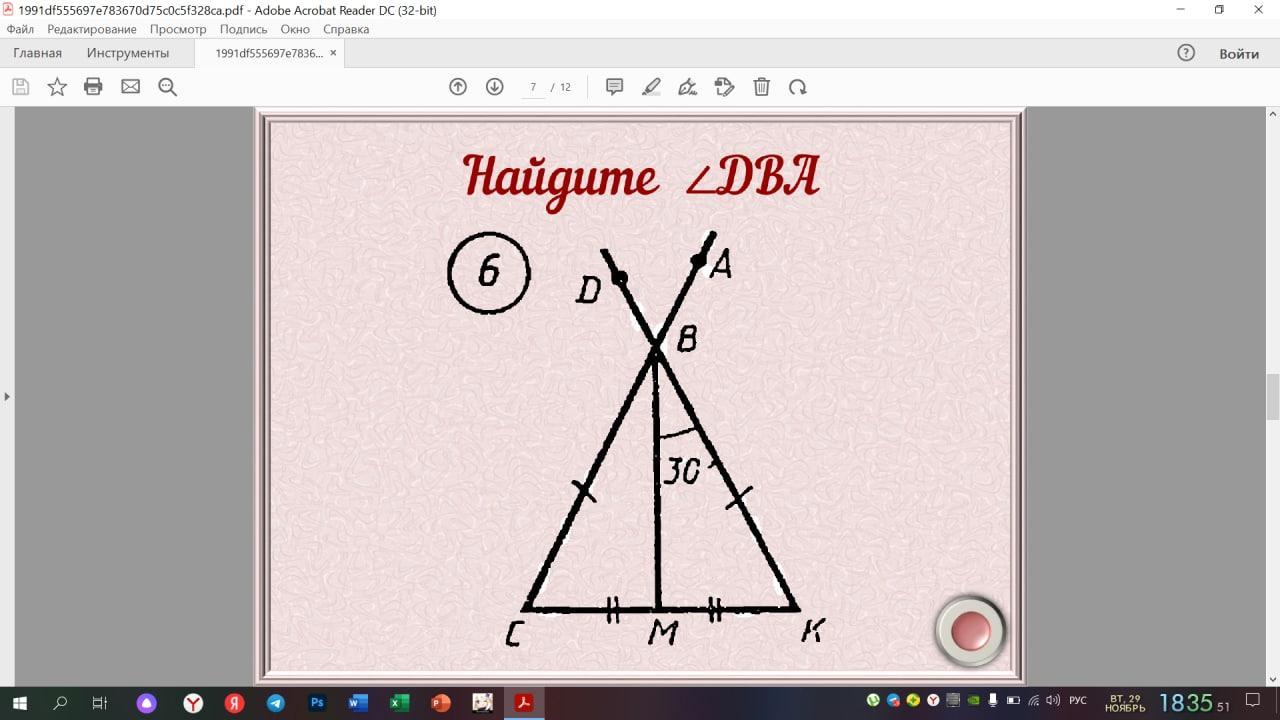The width and height of the screenshot is (1280, 720).
Task: Send the file by email
Action: point(130,87)
